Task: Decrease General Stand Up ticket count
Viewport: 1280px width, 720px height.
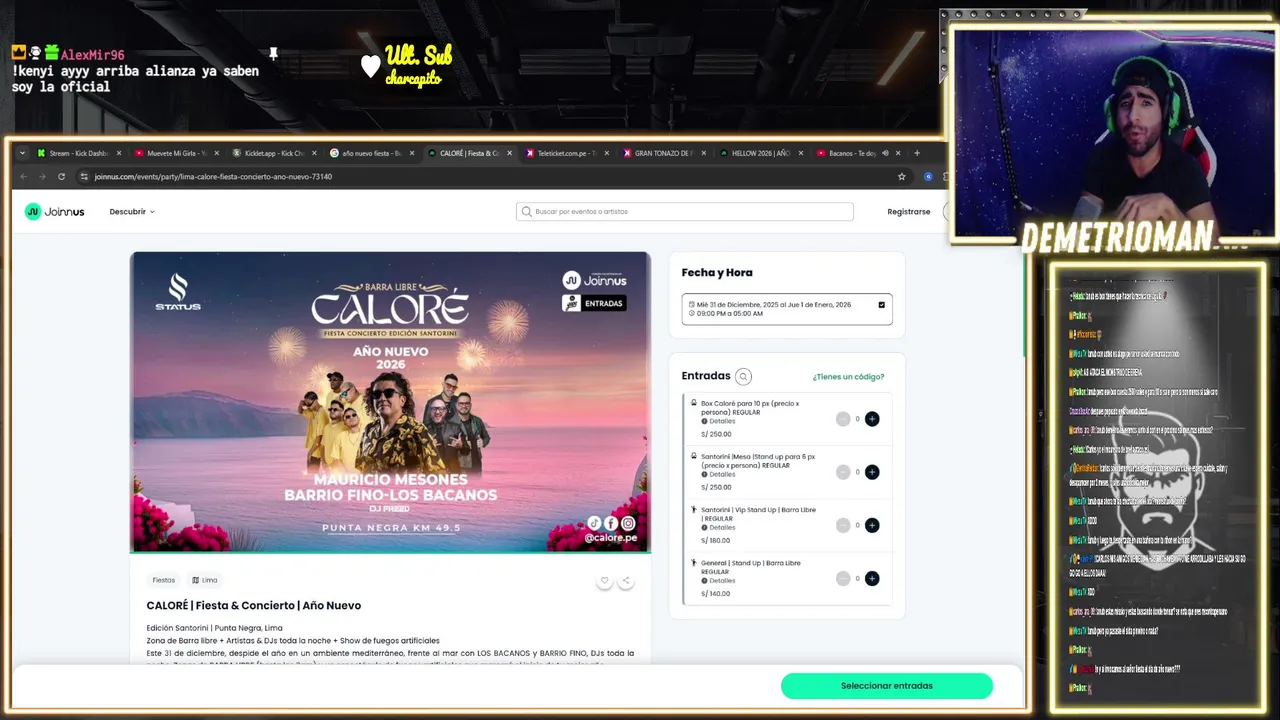Action: [843, 578]
